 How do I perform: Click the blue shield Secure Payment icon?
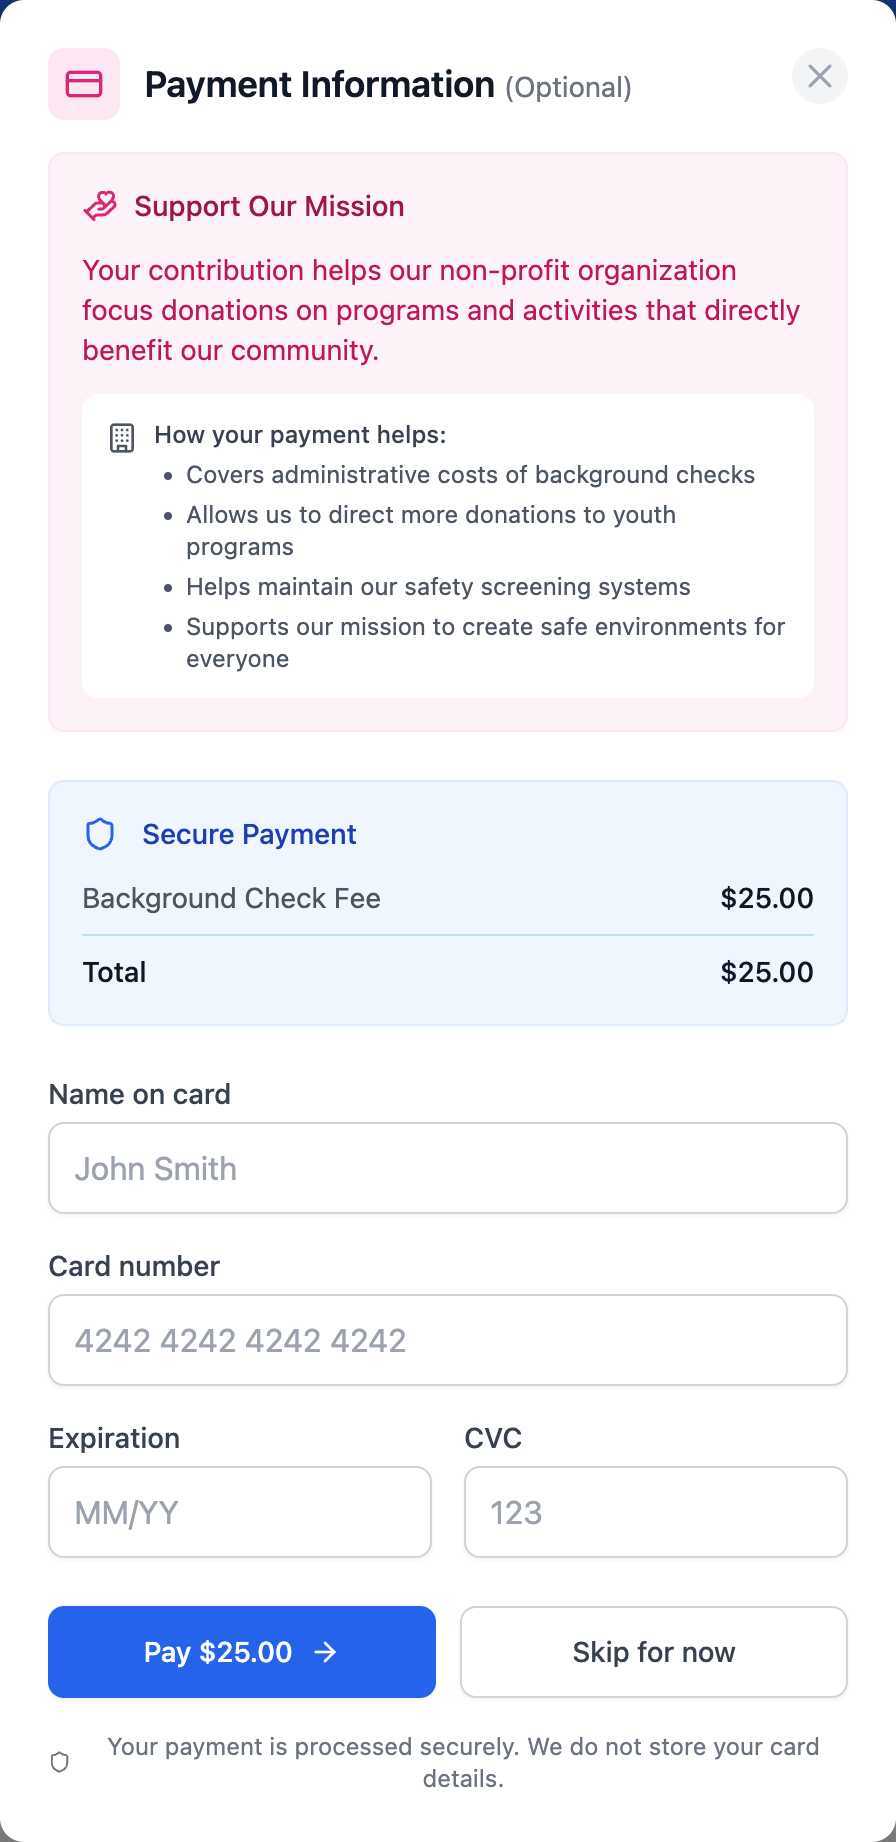click(100, 833)
